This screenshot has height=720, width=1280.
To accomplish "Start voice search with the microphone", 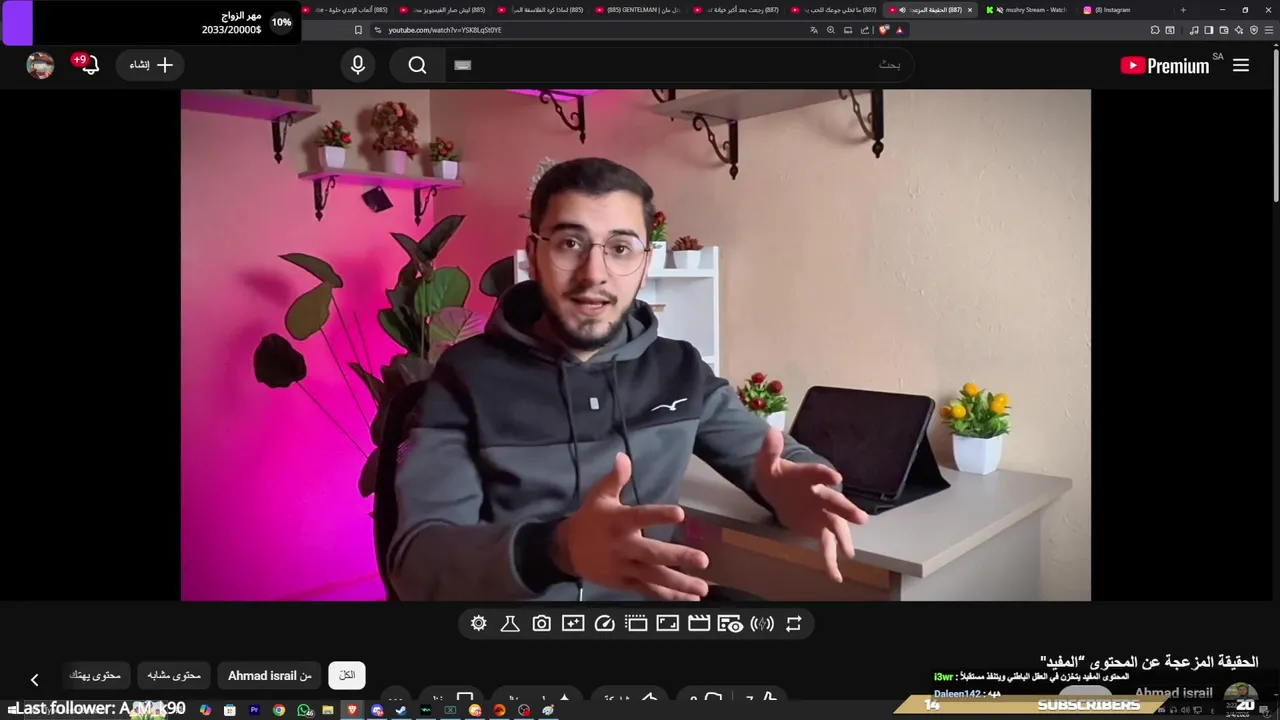I will coord(358,65).
